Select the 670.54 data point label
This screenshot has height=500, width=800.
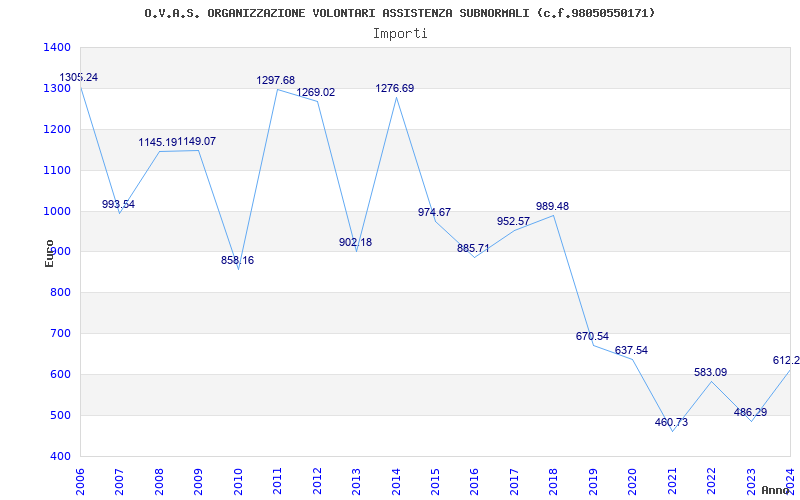click(592, 337)
